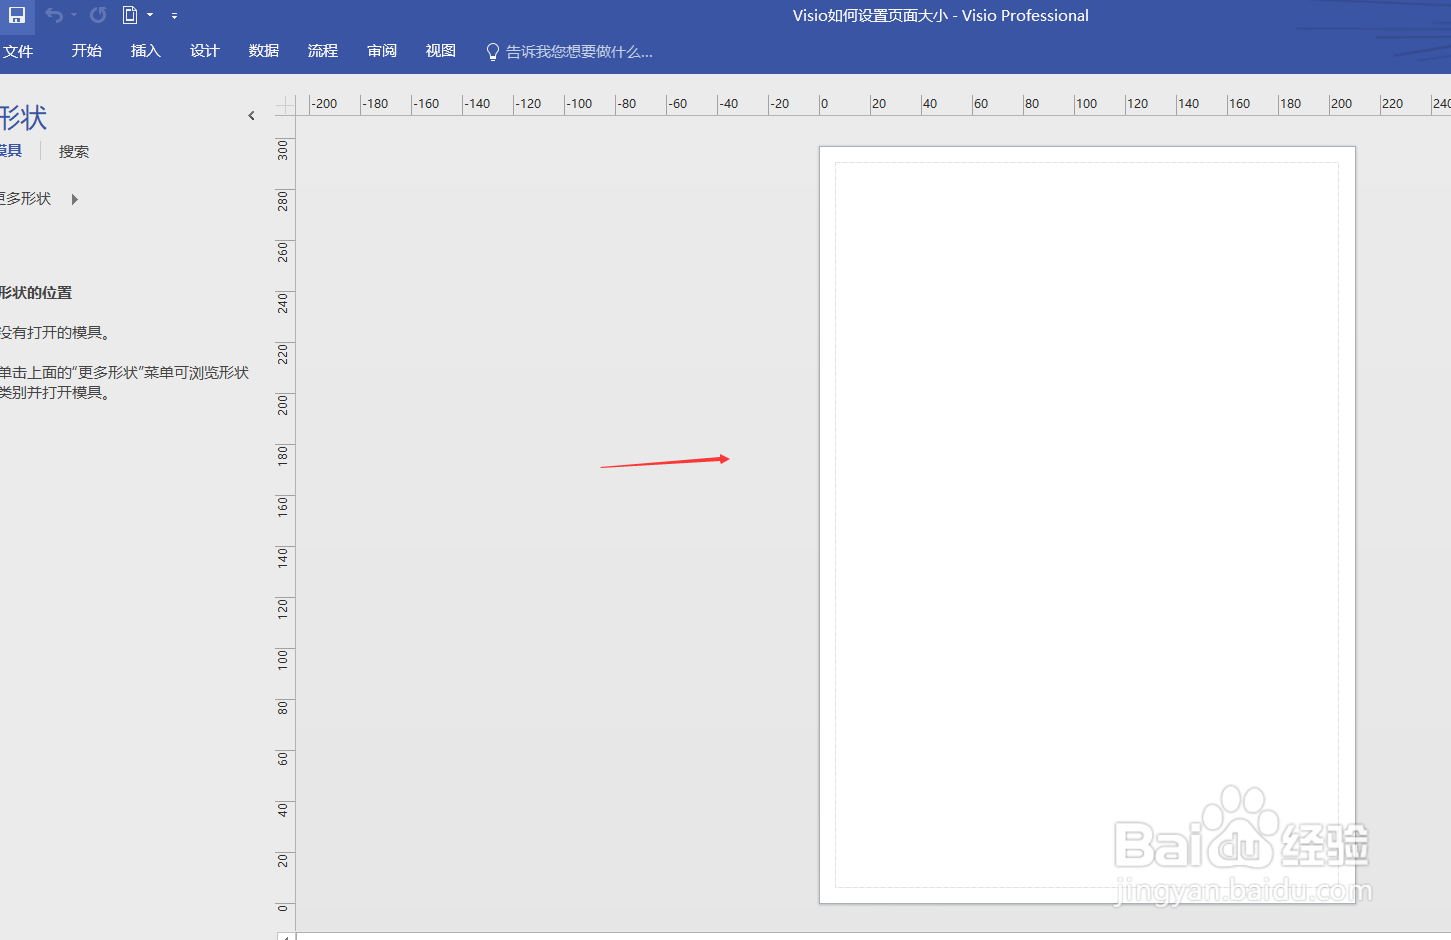The image size is (1451, 940).
Task: Open Customize Quick Access Toolbar menu
Action: click(x=174, y=16)
